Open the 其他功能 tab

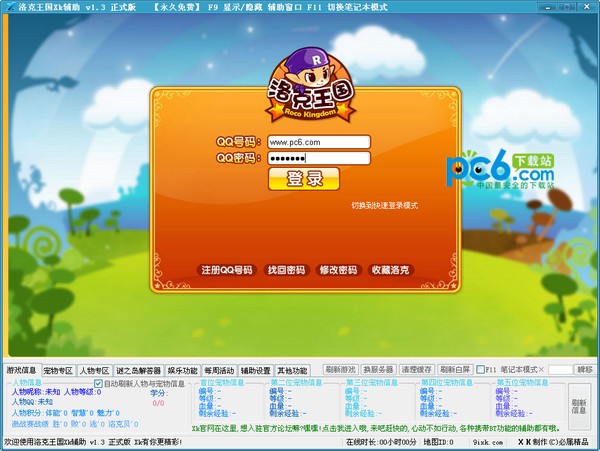[x=292, y=370]
